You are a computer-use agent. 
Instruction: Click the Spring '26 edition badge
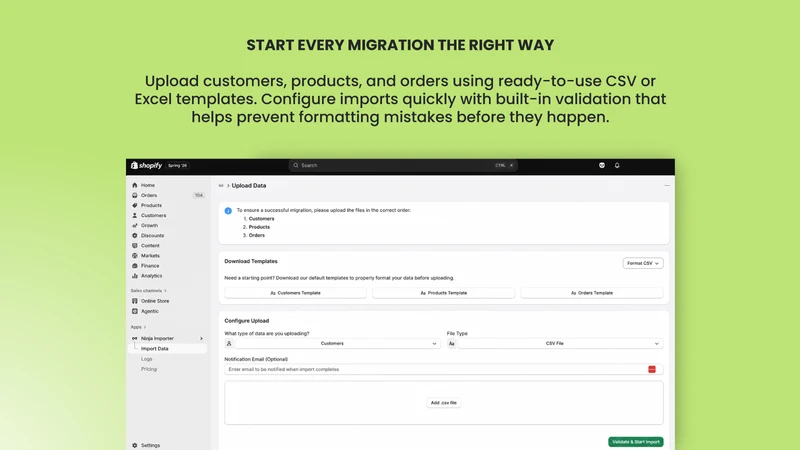pos(178,165)
